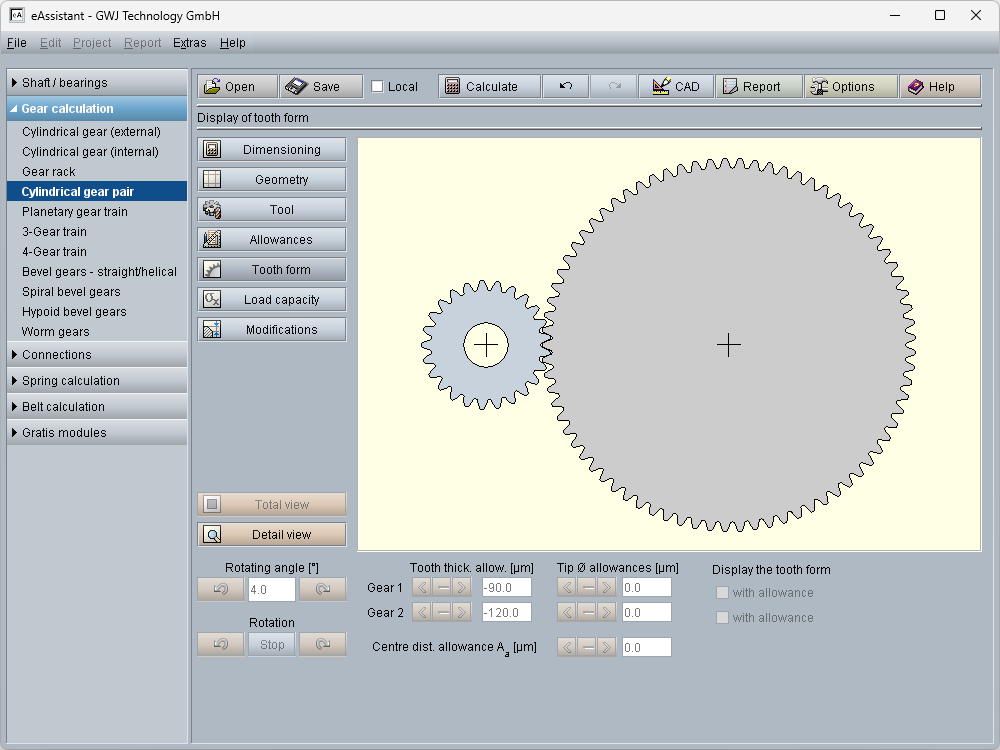Viewport: 1000px width, 750px height.
Task: Open the CAD export tool
Action: [x=676, y=87]
